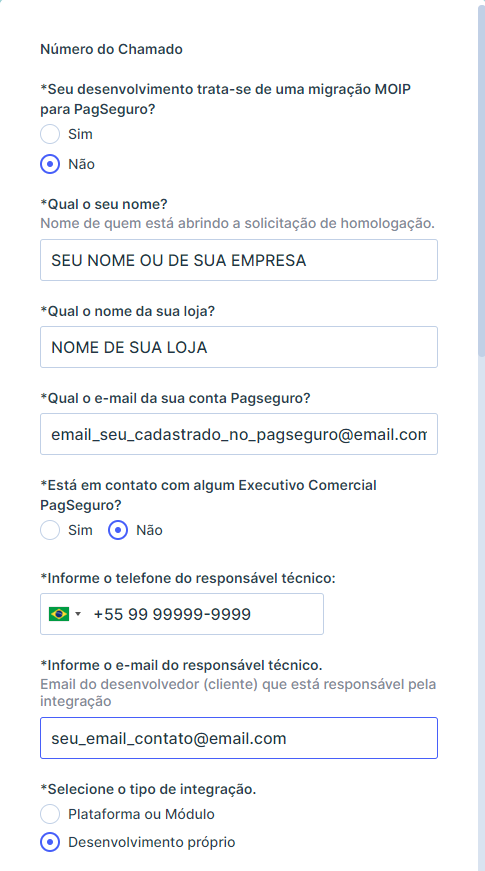Choose Não for Executivo Comercial contact

pos(118,530)
